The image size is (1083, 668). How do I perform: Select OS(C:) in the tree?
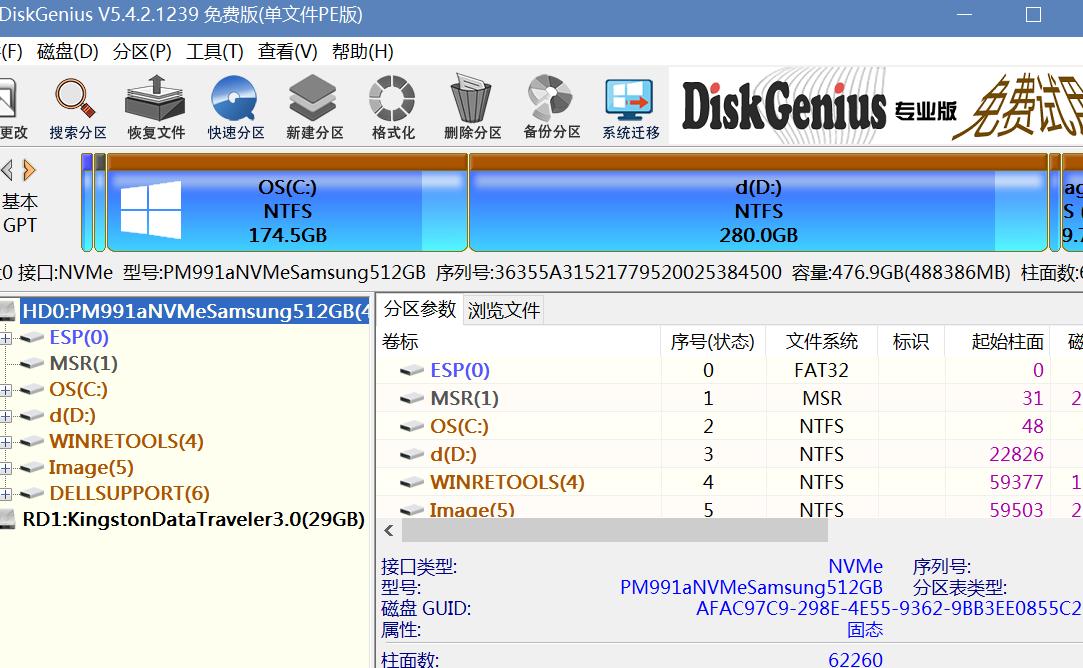(x=78, y=390)
